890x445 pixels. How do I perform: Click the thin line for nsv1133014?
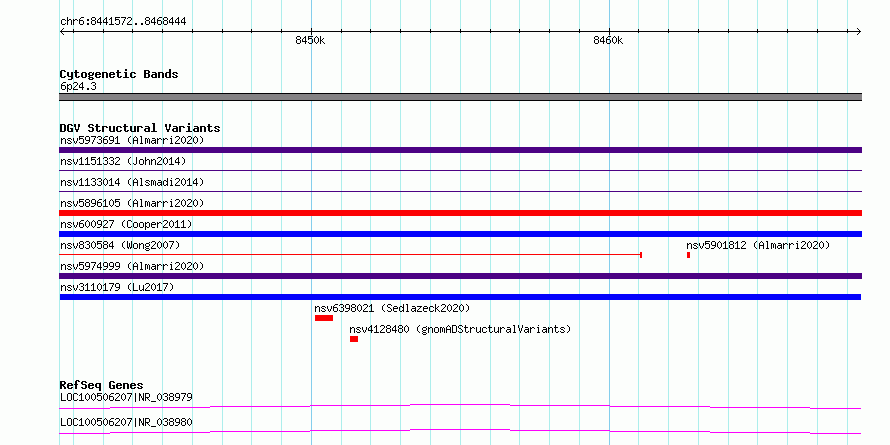click(x=460, y=192)
